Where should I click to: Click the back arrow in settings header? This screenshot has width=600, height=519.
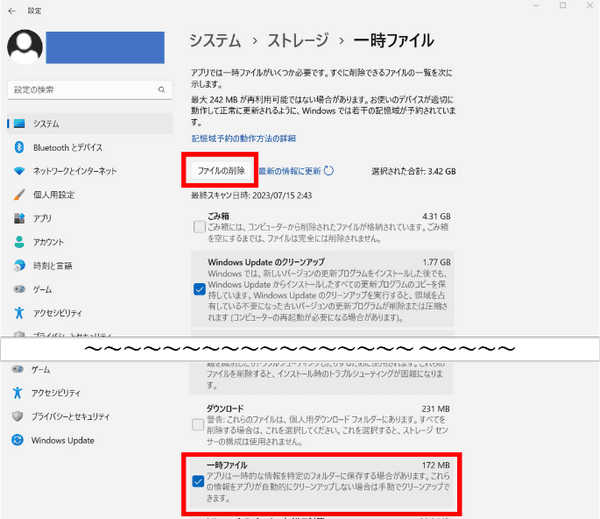coord(12,11)
